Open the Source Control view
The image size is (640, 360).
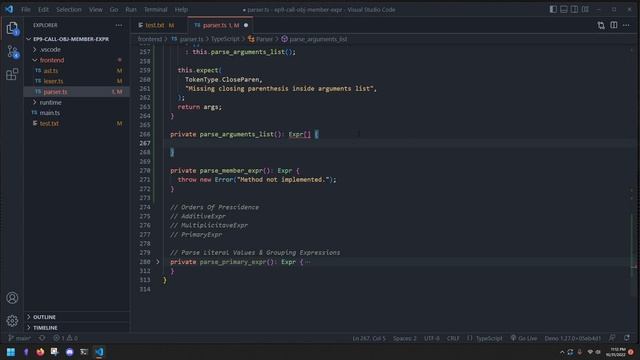pos(13,52)
